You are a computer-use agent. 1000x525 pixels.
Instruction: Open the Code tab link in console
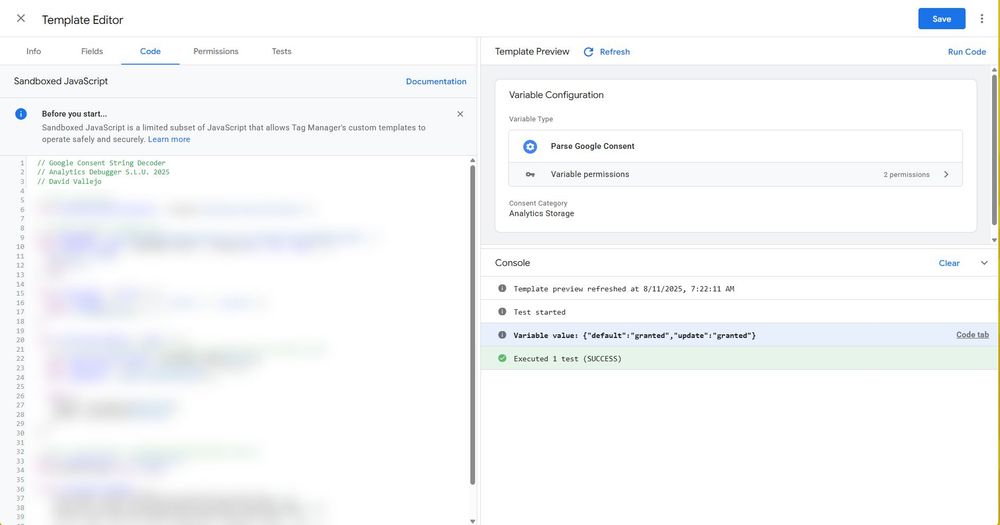pyautogui.click(x=972, y=335)
